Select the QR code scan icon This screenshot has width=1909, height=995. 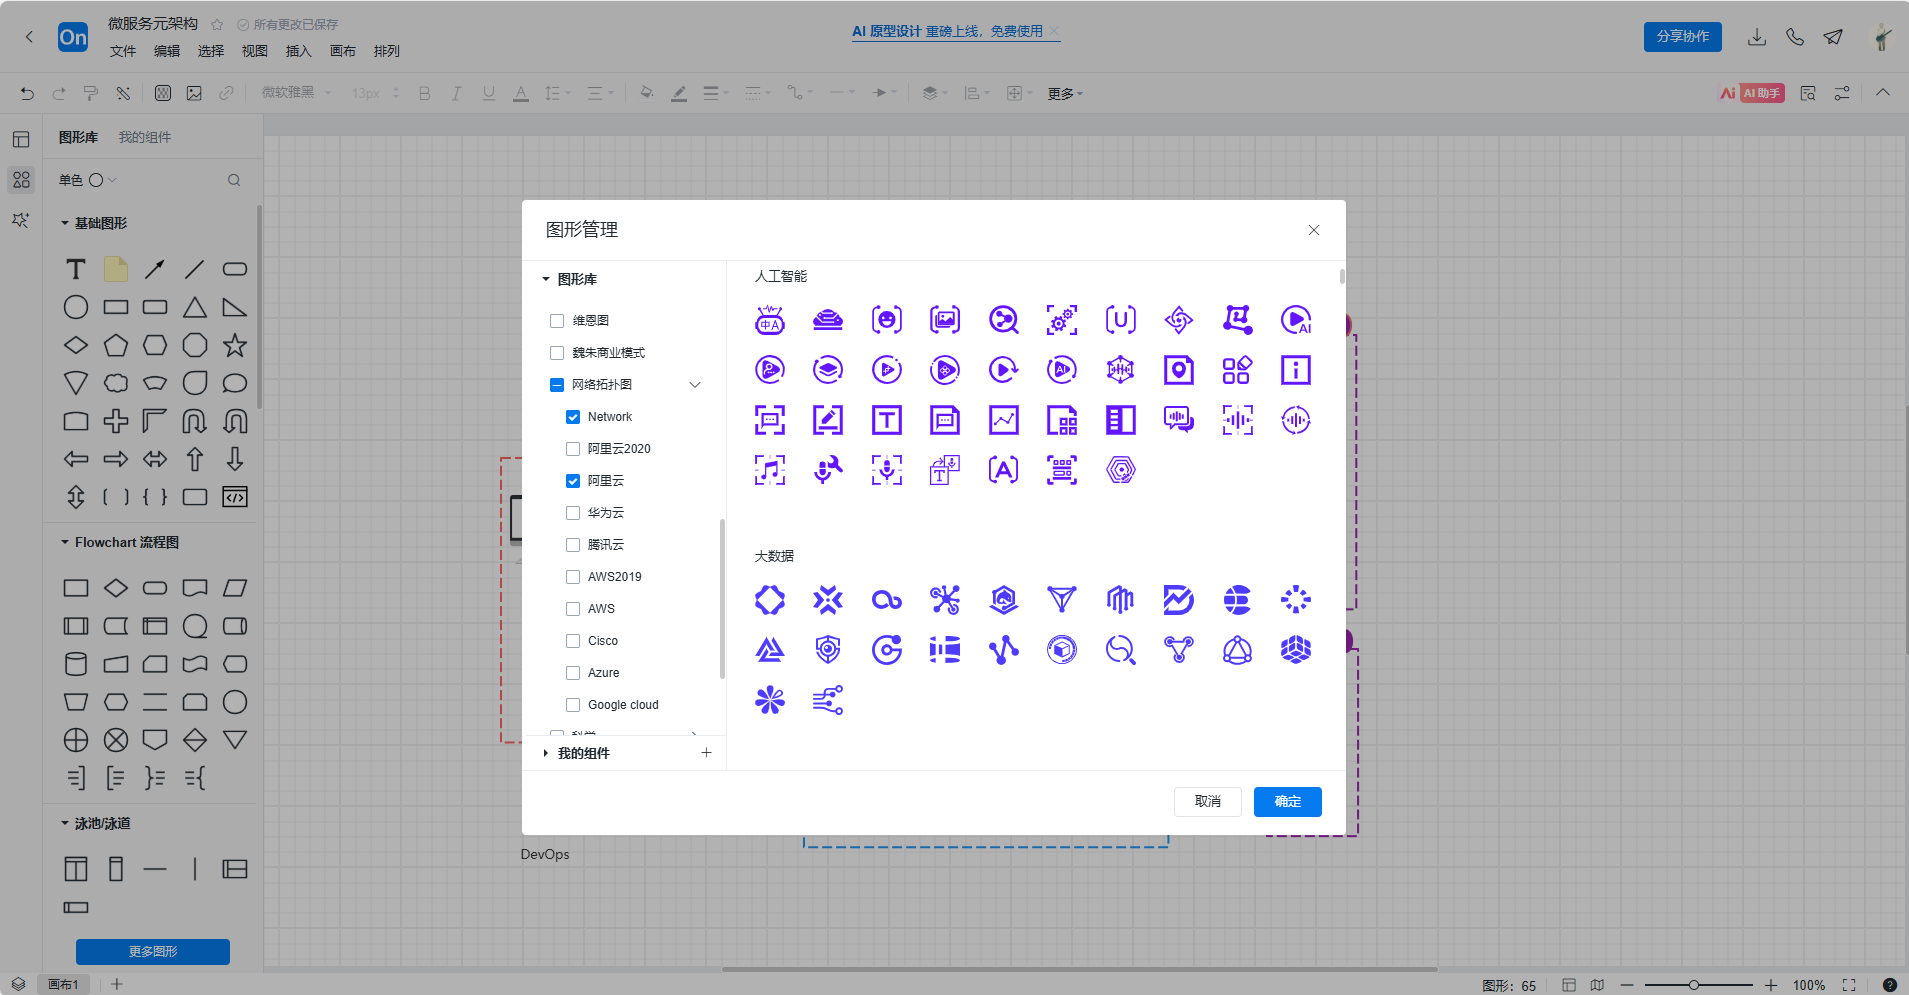(1062, 470)
